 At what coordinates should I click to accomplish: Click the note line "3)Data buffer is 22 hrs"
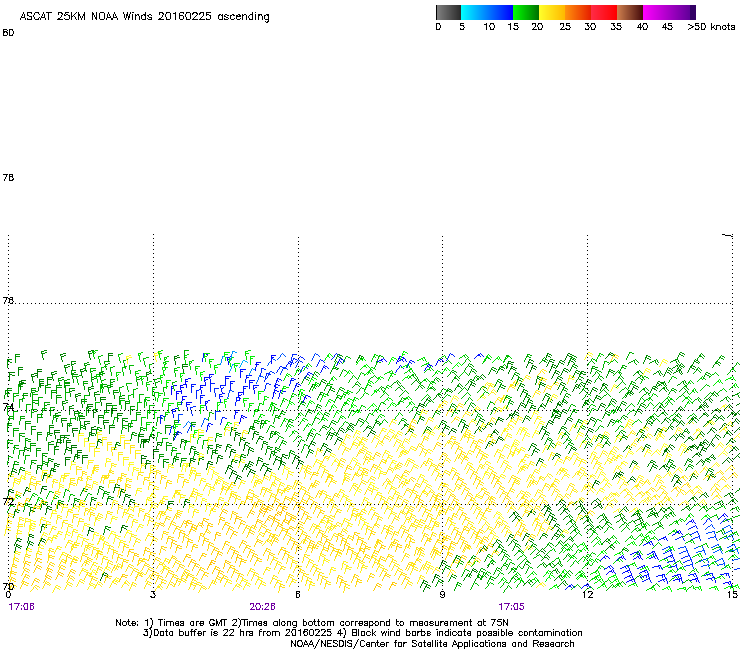(x=362, y=633)
